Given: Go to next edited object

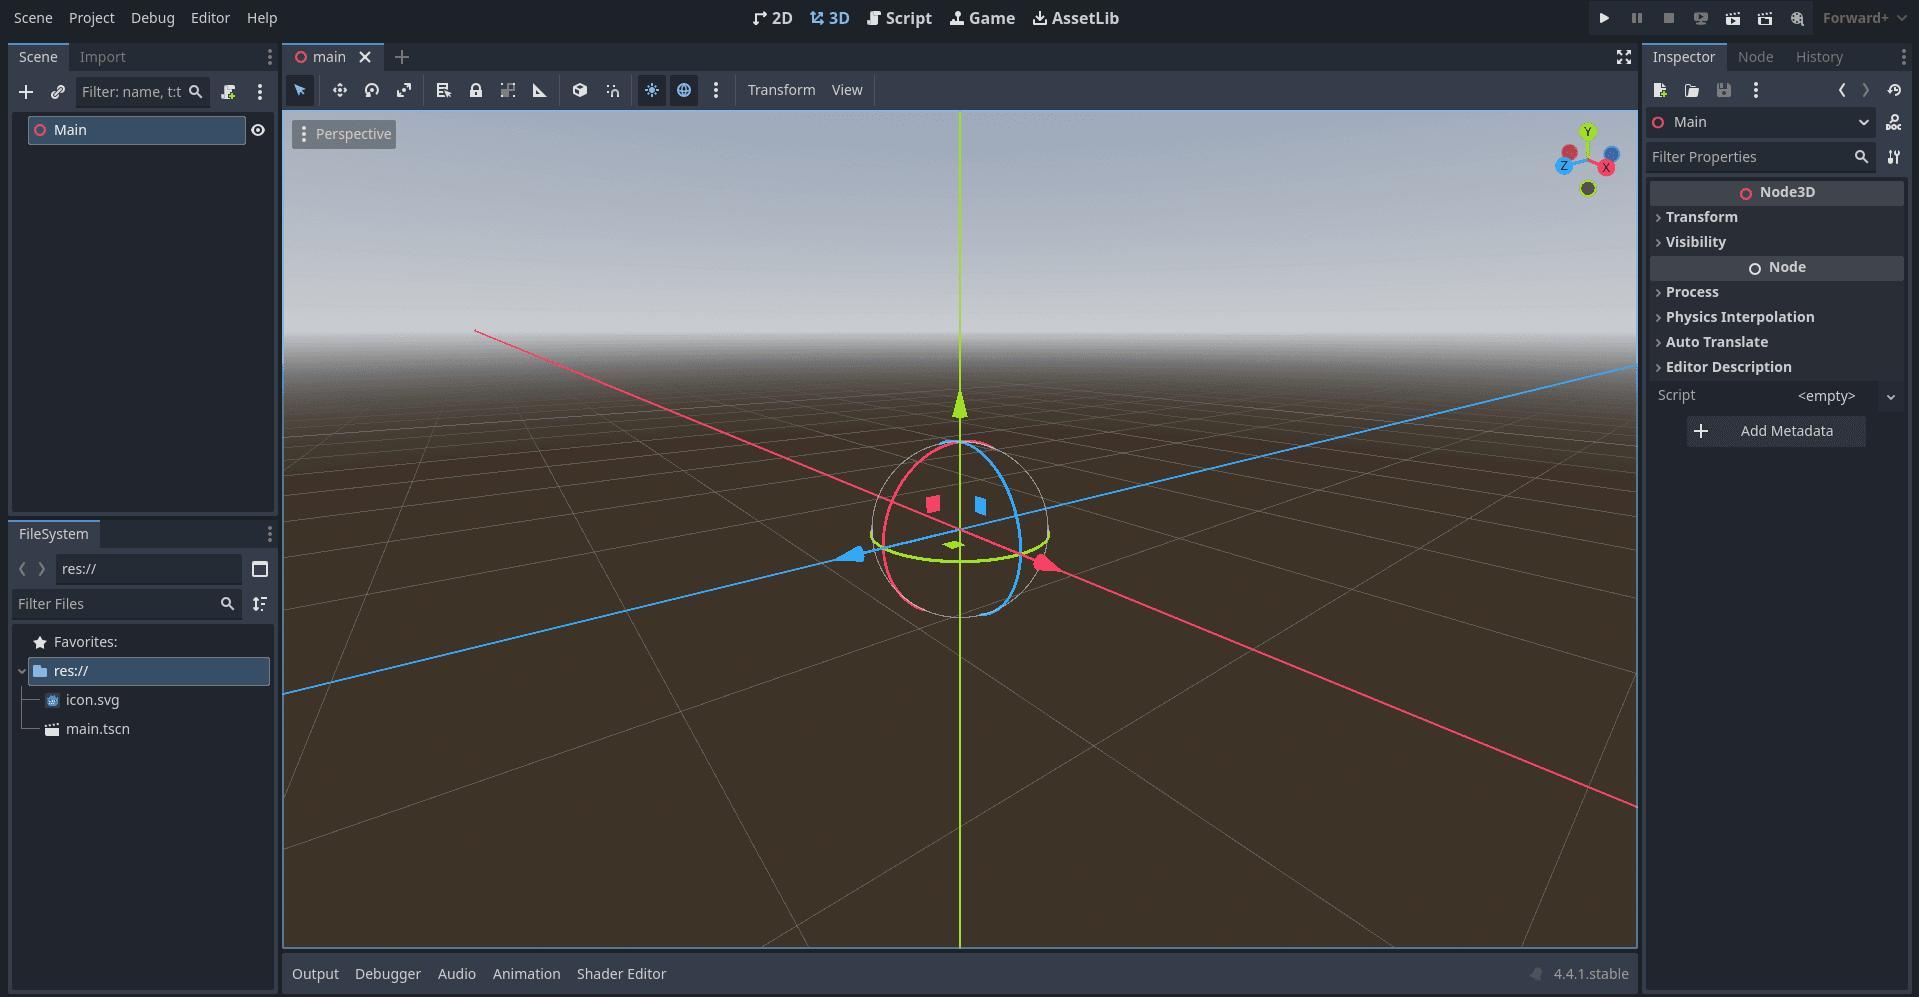Looking at the screenshot, I should point(1866,90).
